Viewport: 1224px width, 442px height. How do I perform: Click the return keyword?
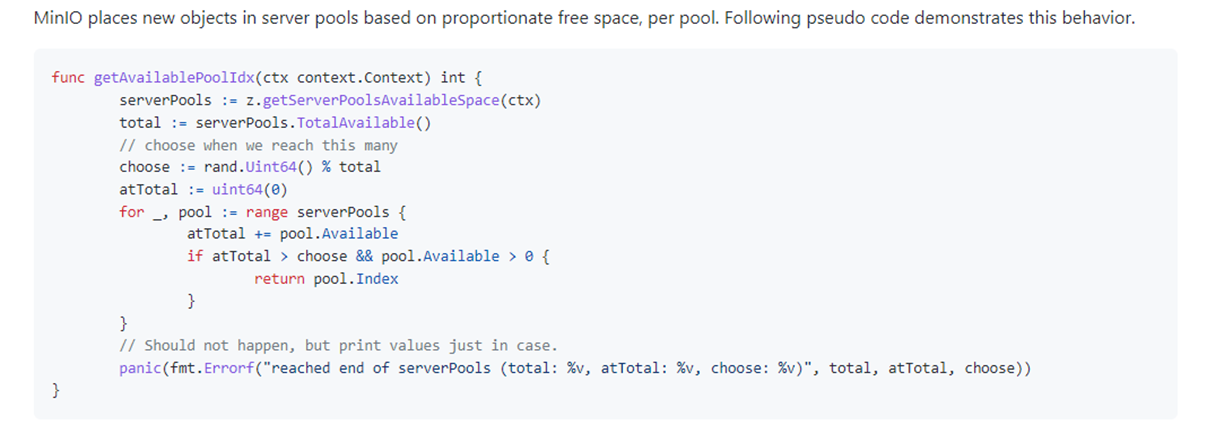point(279,279)
